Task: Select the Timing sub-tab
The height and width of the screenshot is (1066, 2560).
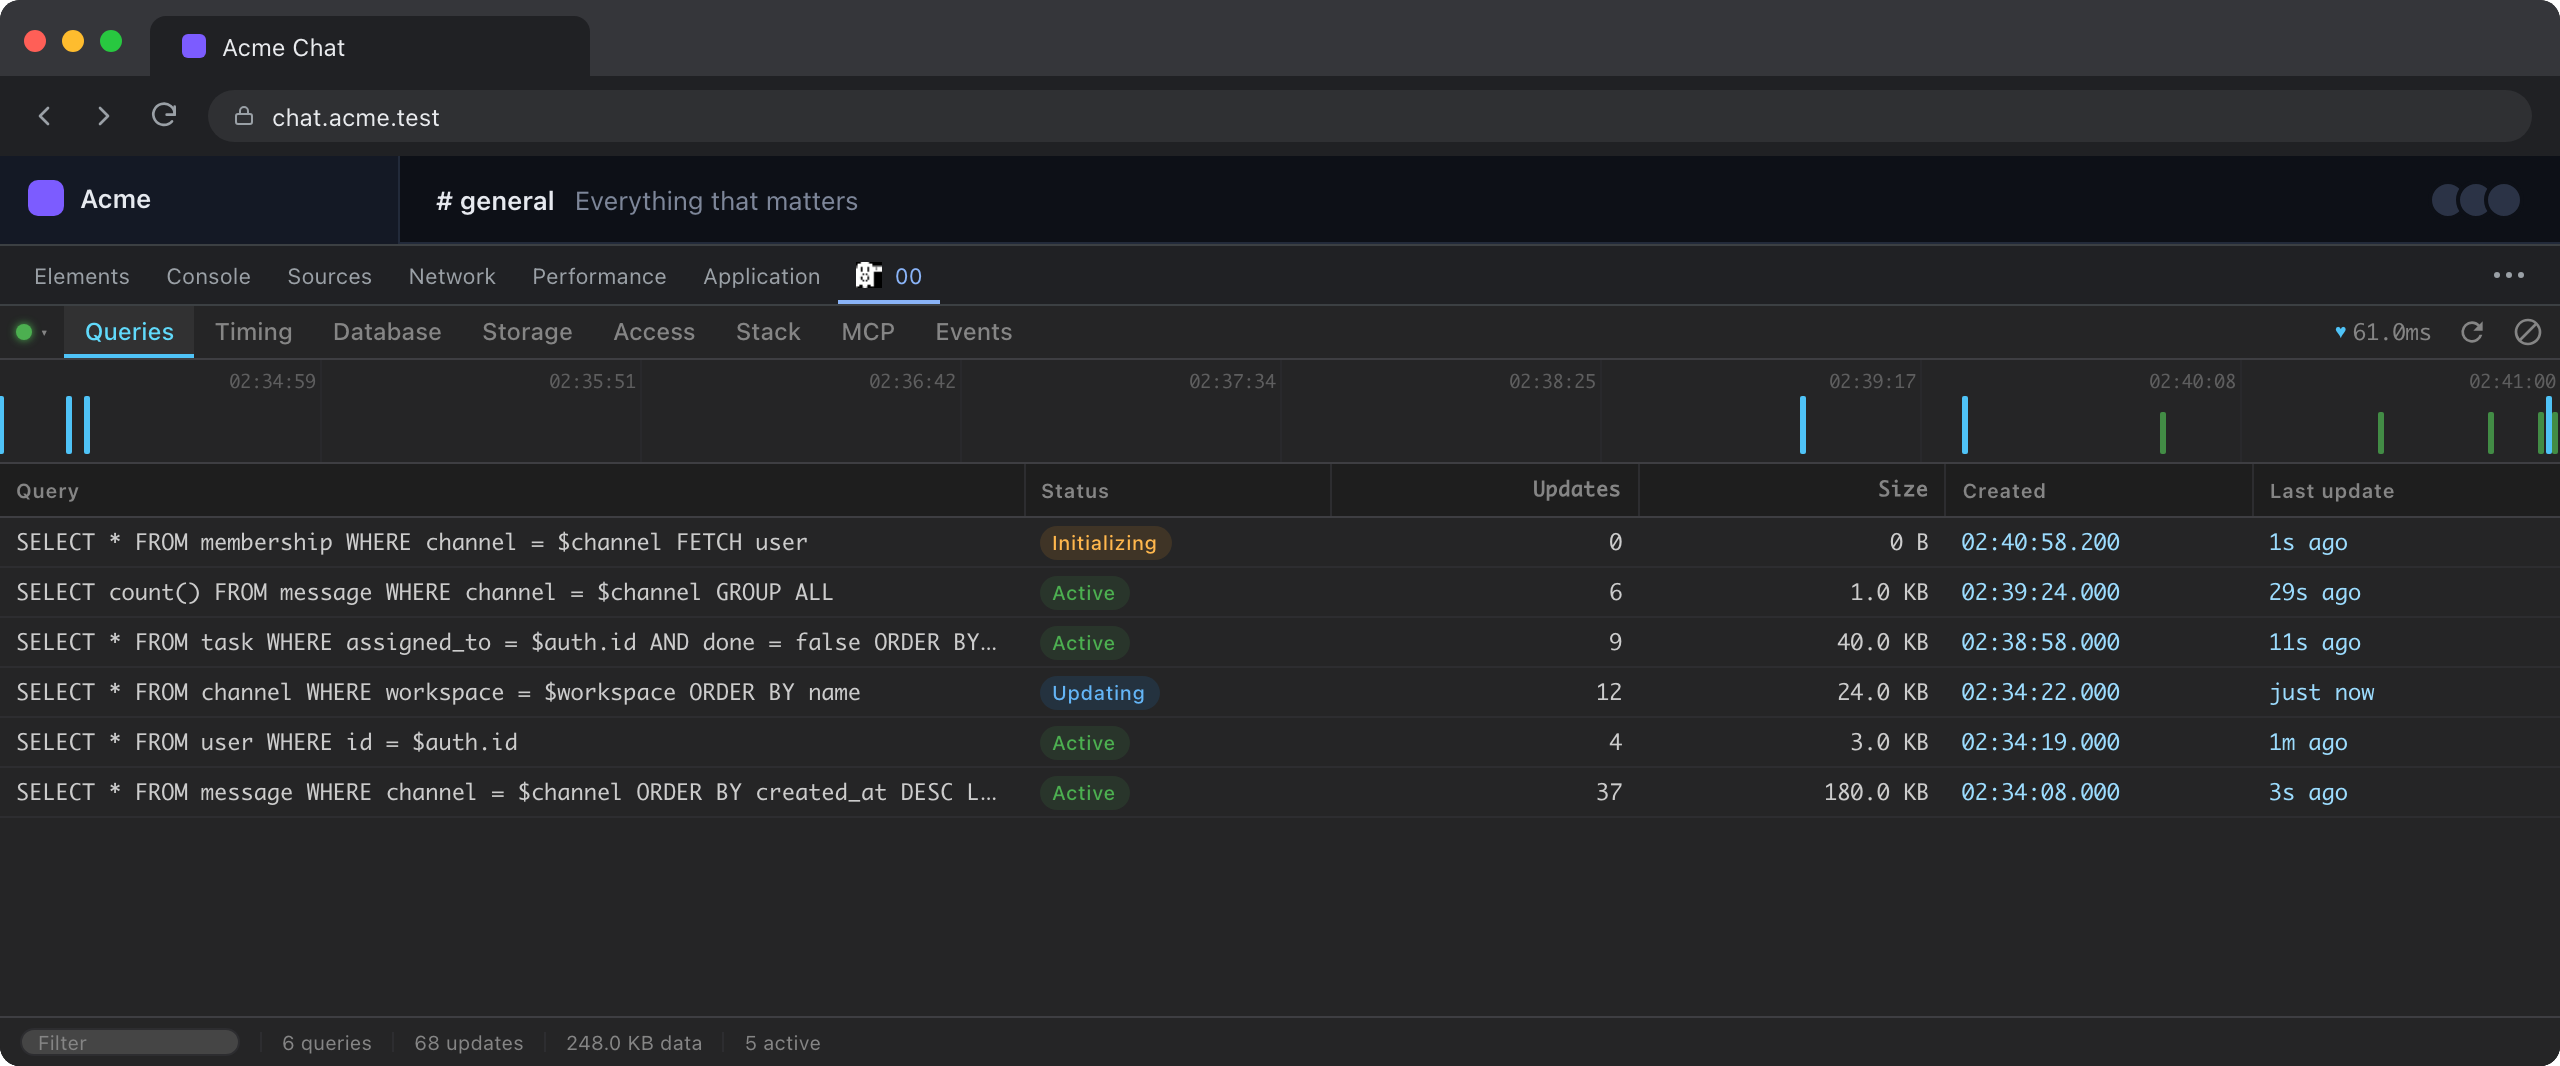Action: 253,332
